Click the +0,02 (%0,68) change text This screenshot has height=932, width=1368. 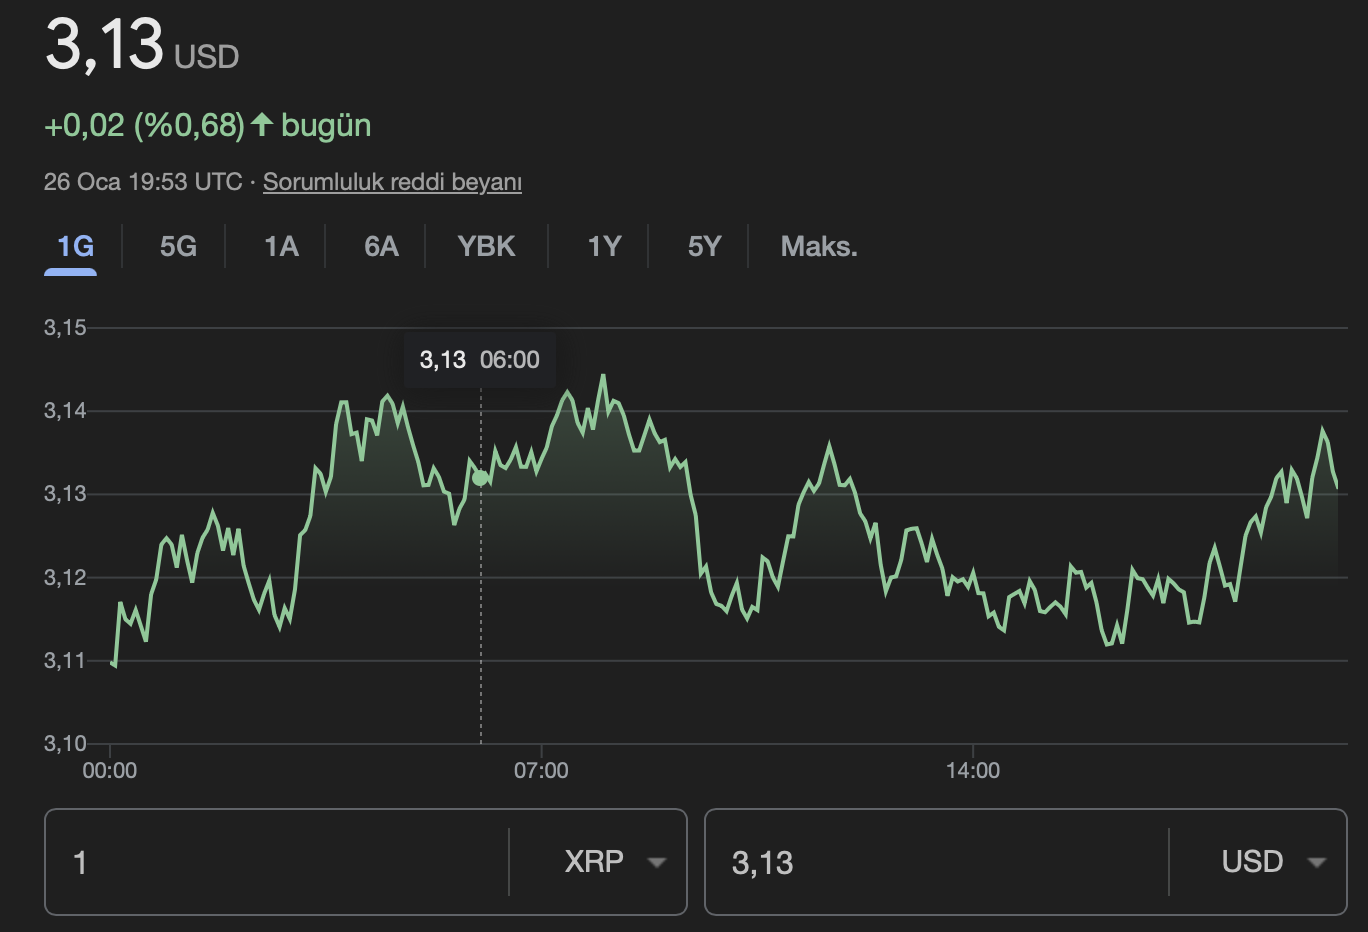tap(144, 125)
